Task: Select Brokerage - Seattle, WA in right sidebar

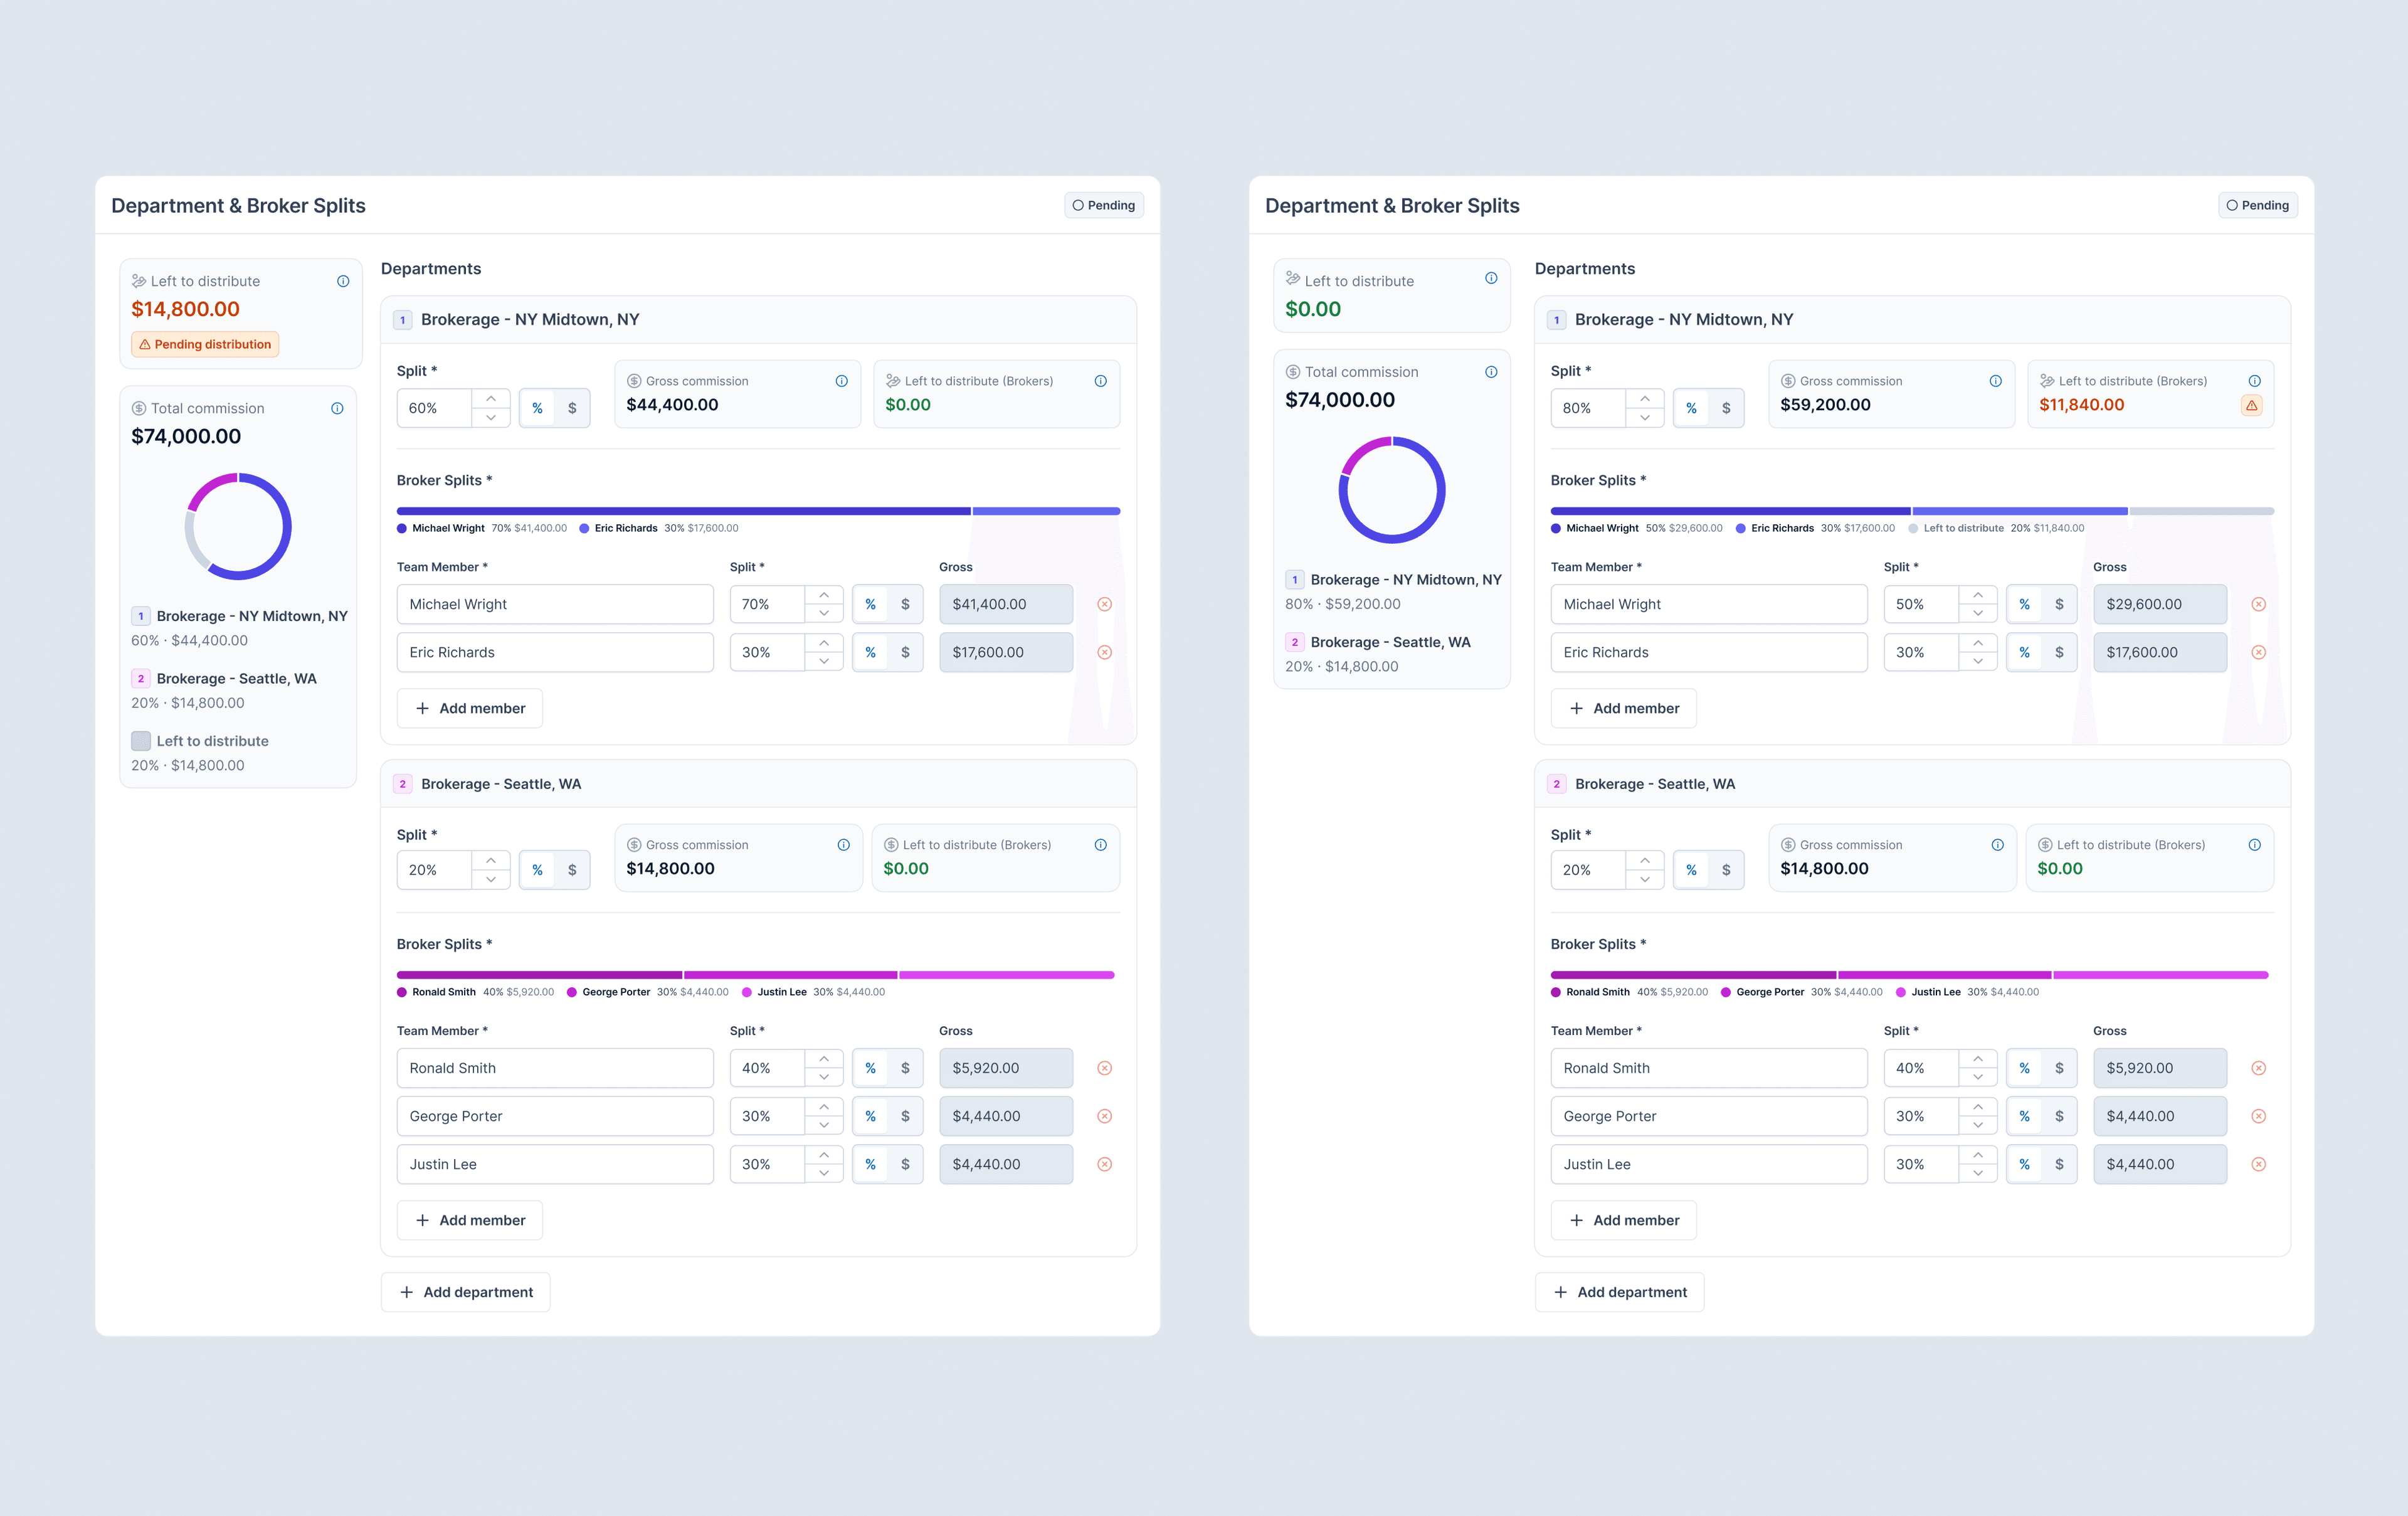Action: tap(1390, 642)
